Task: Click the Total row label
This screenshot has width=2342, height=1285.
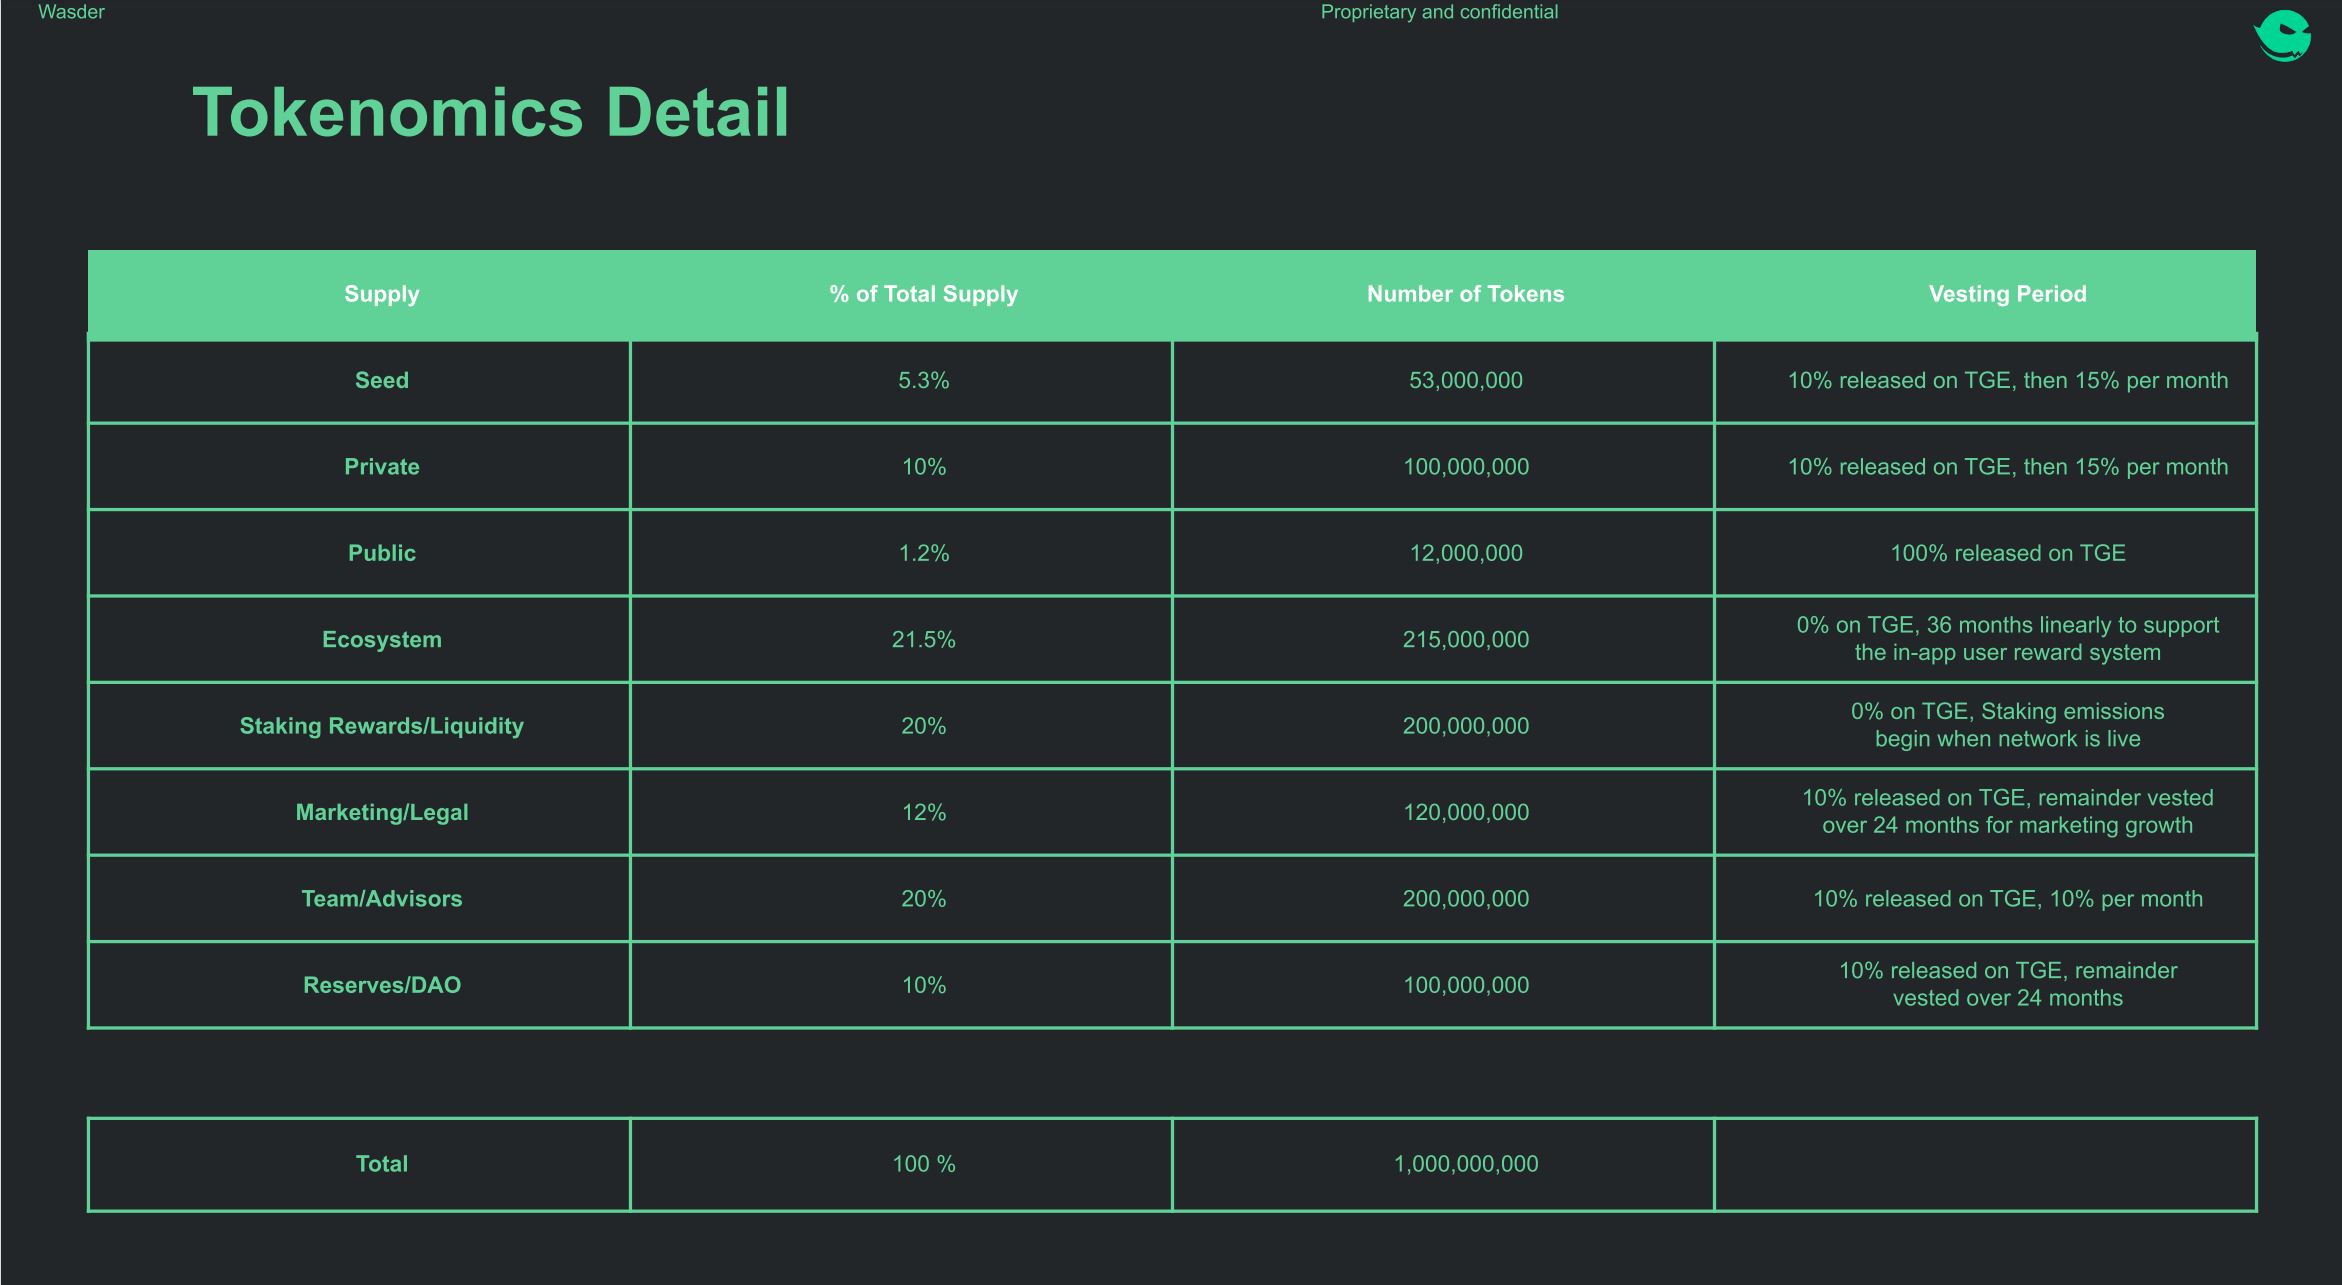Action: (x=382, y=1164)
